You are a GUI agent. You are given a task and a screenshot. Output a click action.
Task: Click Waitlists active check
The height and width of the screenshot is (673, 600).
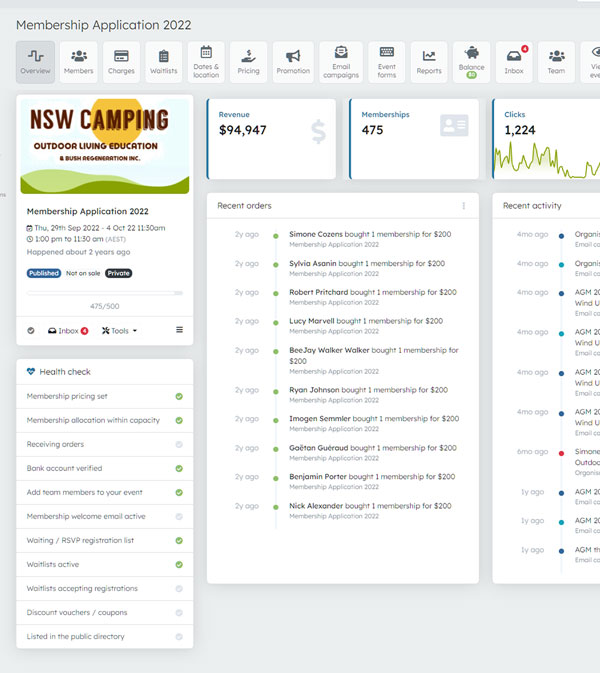179,565
